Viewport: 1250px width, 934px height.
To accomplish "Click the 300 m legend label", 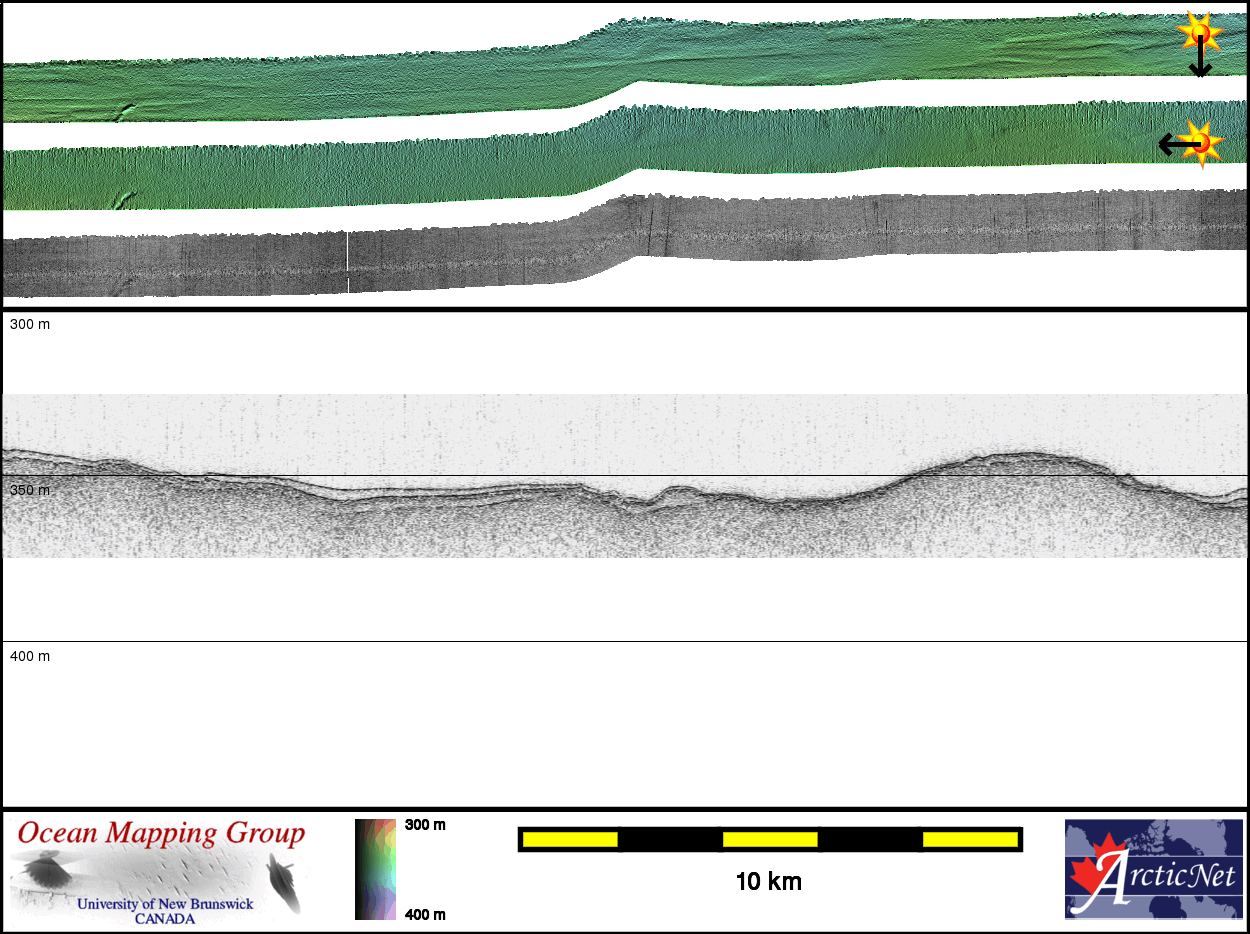I will click(x=425, y=825).
